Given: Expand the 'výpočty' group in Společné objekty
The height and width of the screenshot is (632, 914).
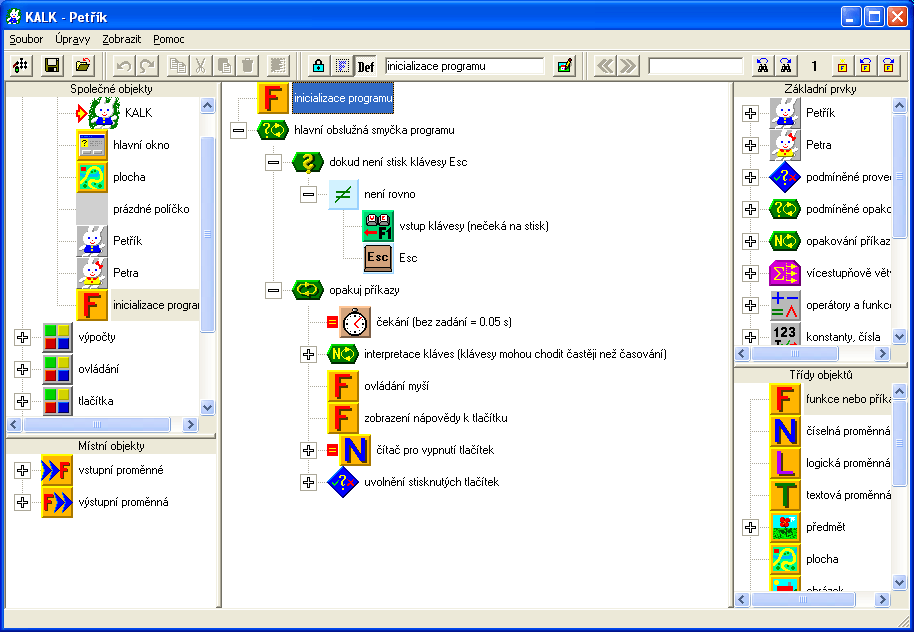Looking at the screenshot, I should pos(23,338).
